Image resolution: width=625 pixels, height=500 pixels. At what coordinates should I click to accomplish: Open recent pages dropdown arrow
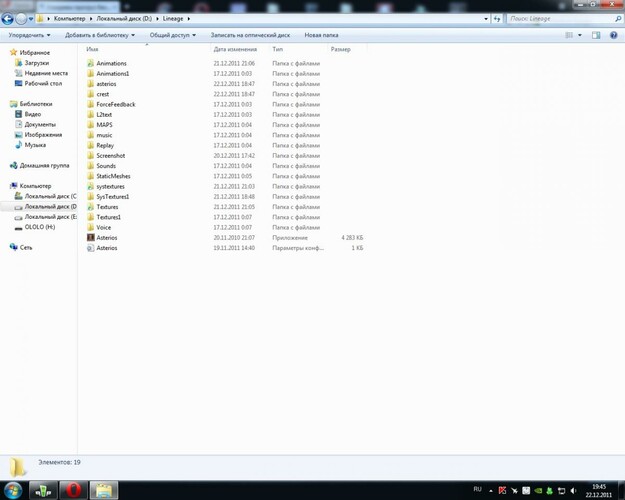[31, 19]
